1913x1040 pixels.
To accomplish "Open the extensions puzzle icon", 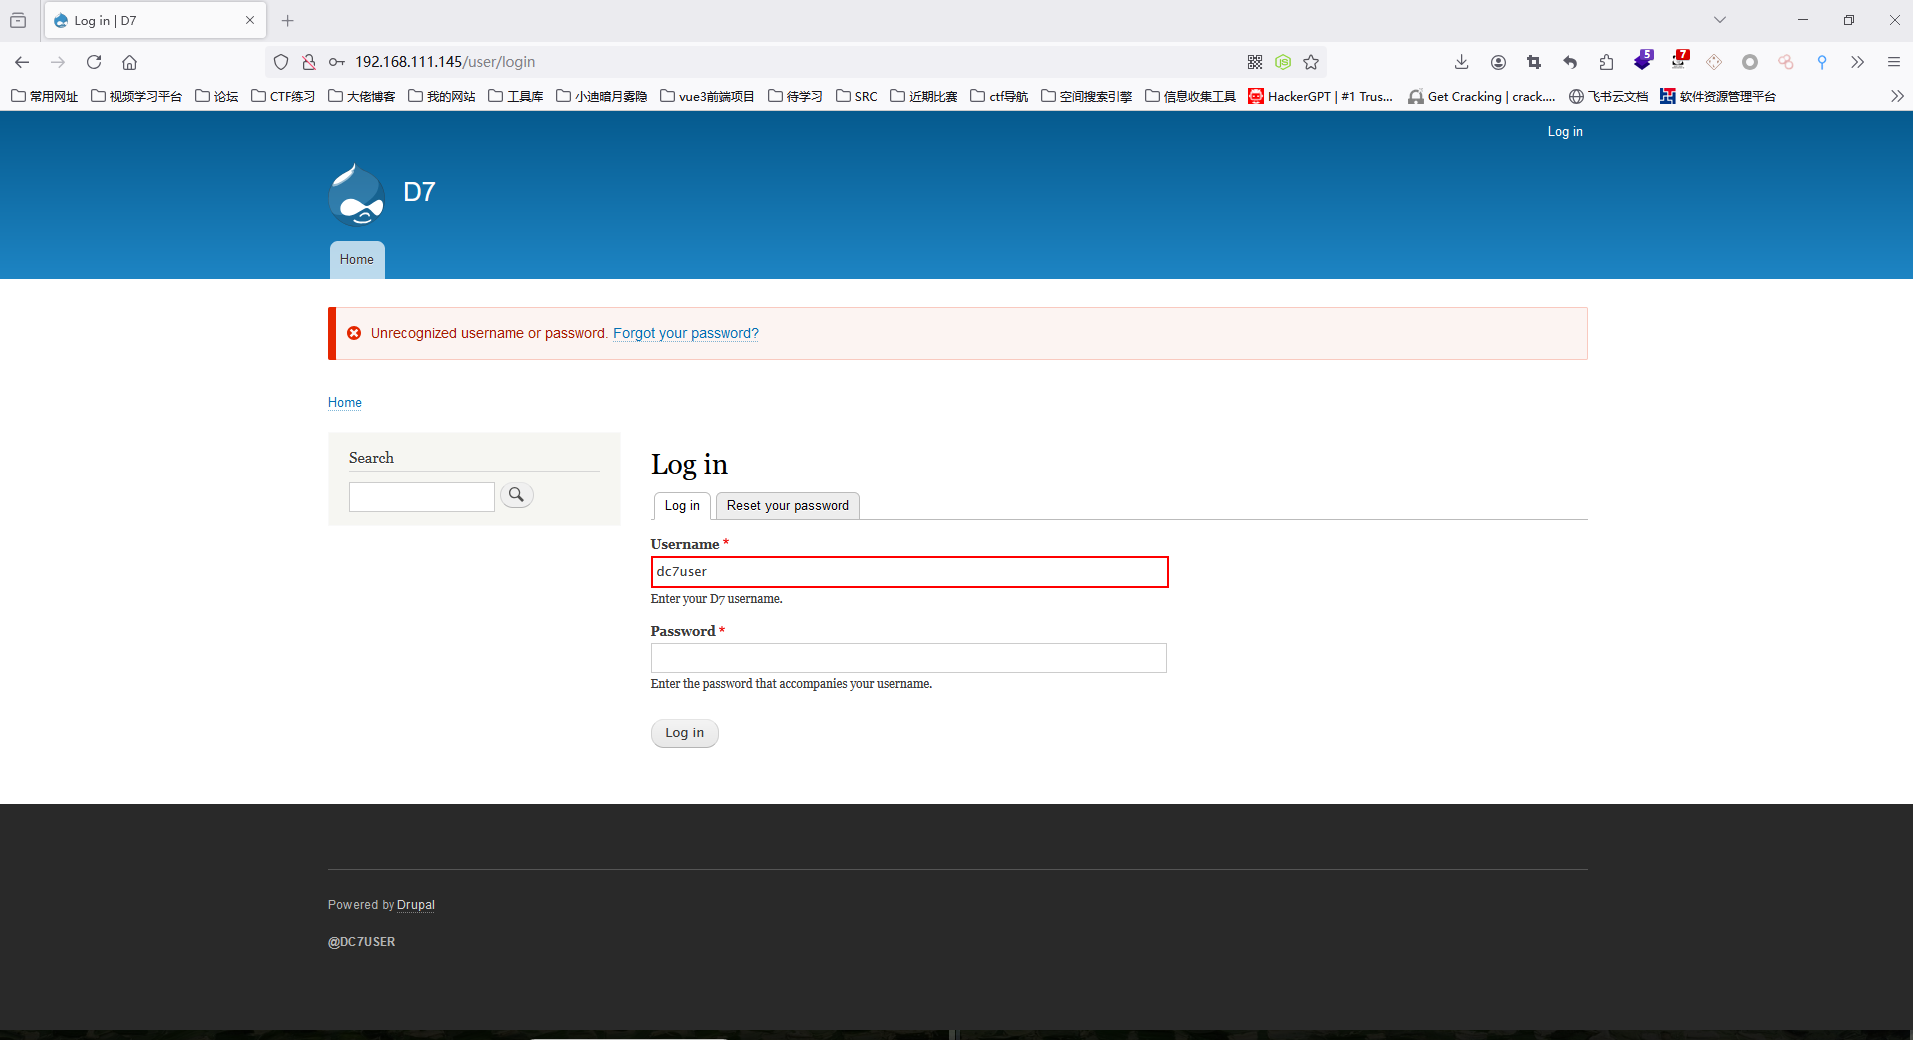I will click(x=1606, y=62).
